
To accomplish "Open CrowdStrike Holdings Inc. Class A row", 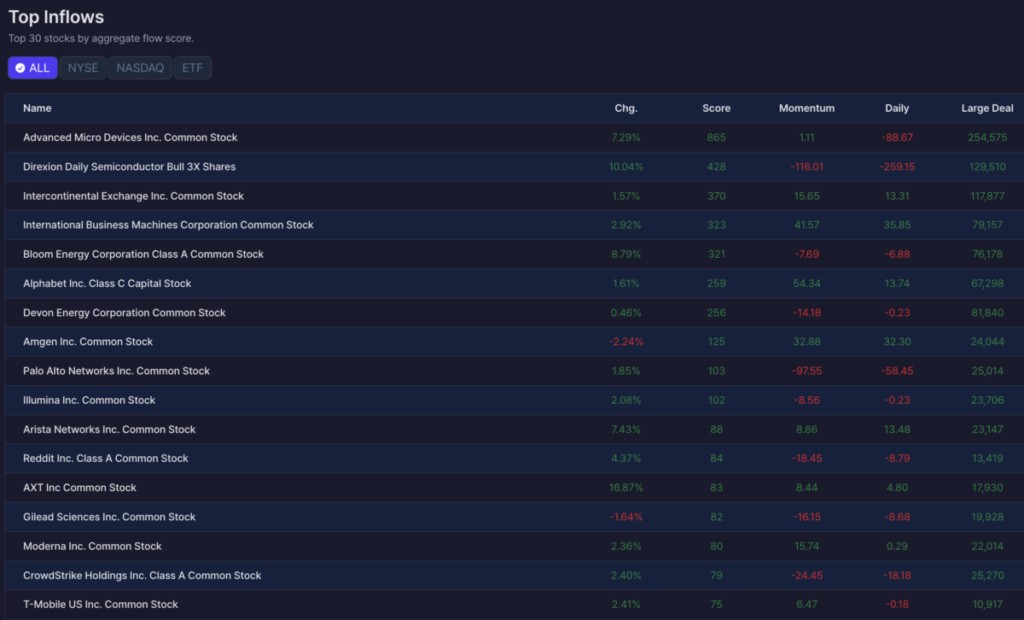I will click(514, 576).
